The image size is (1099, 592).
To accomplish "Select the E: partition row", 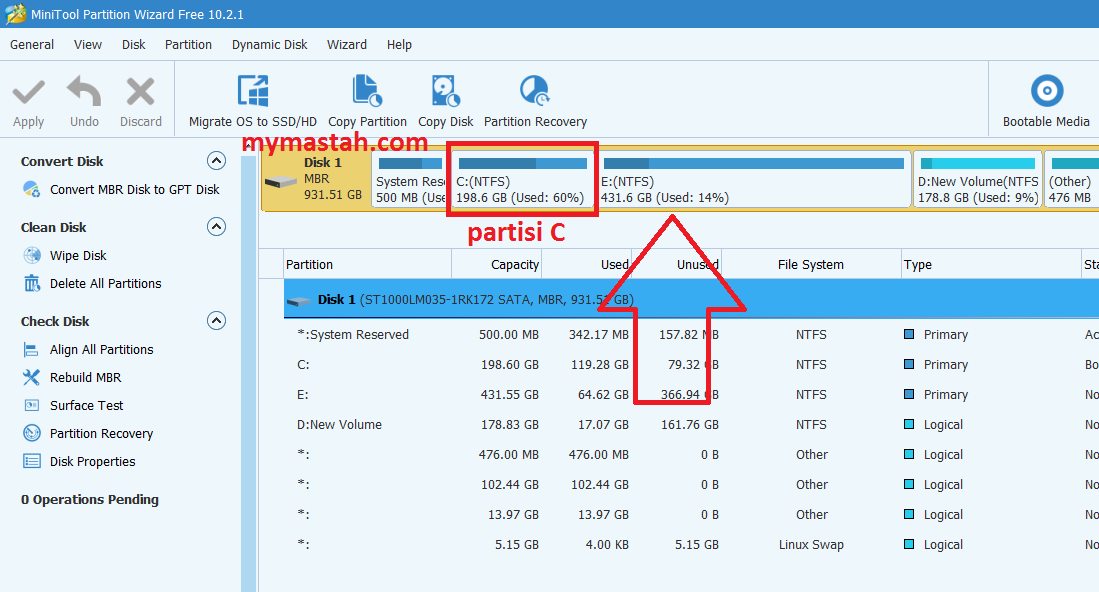I will pyautogui.click(x=691, y=394).
